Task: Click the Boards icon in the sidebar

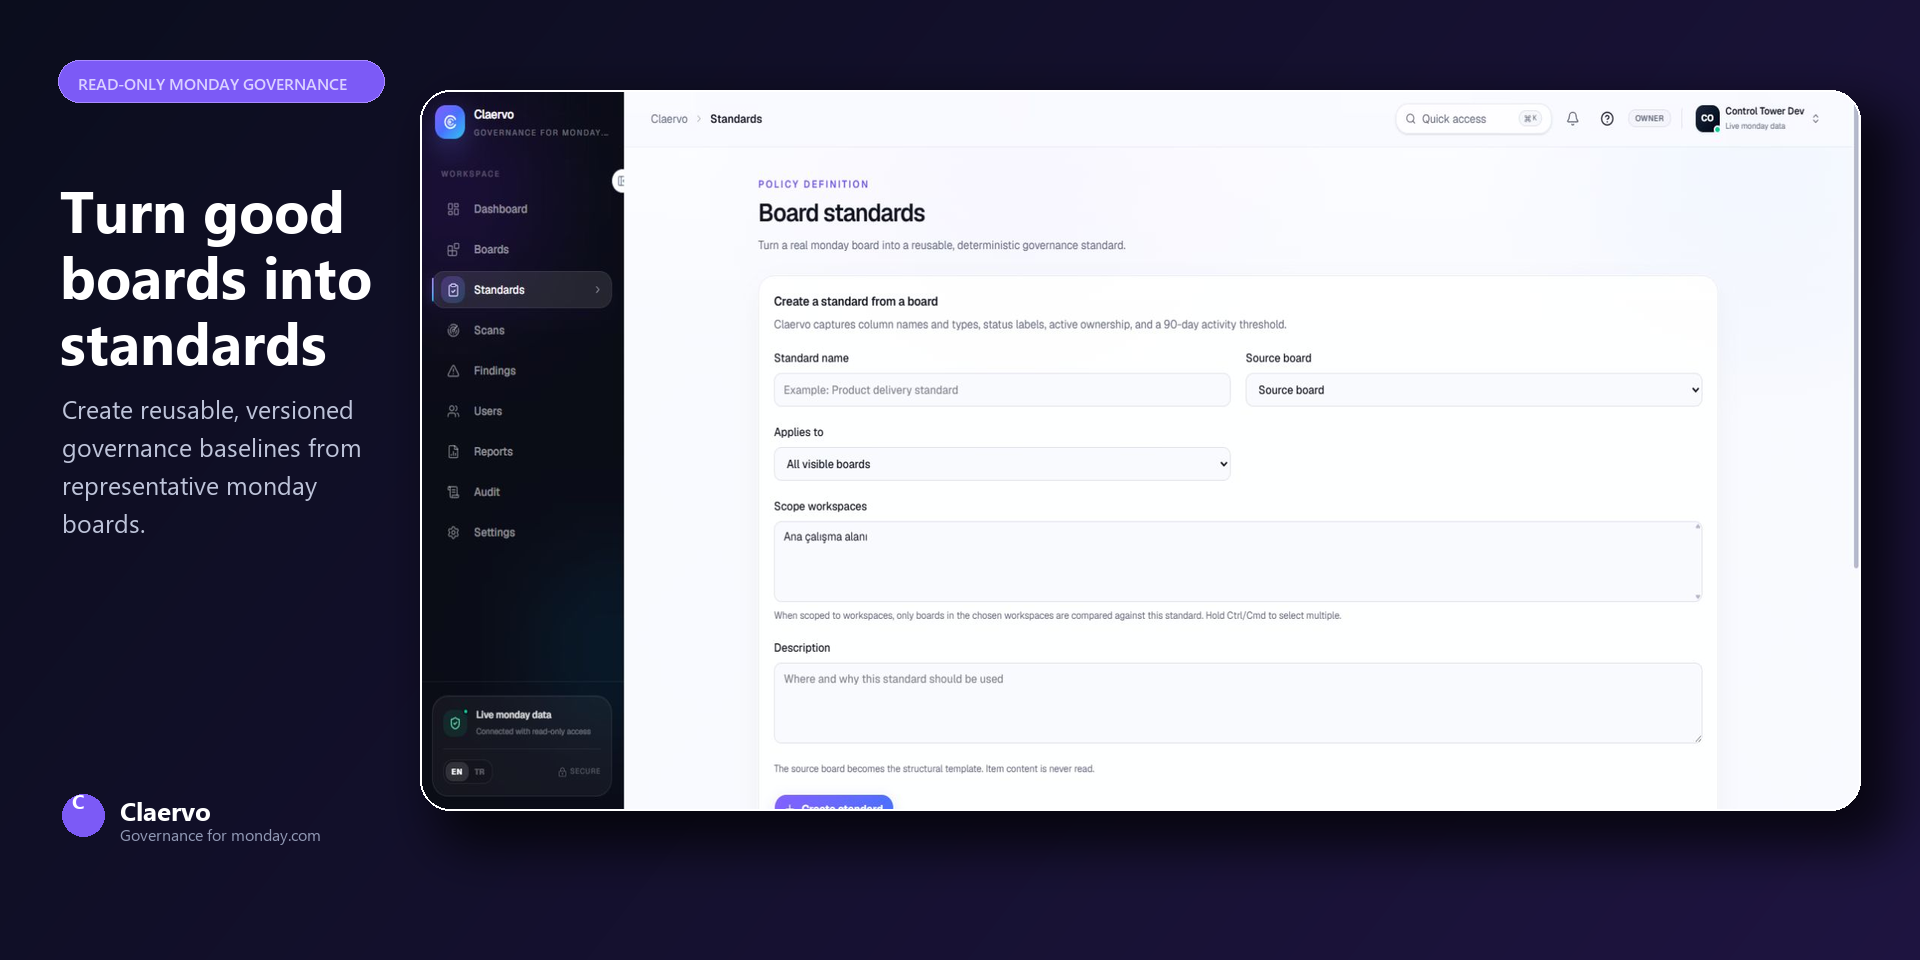Action: point(453,250)
